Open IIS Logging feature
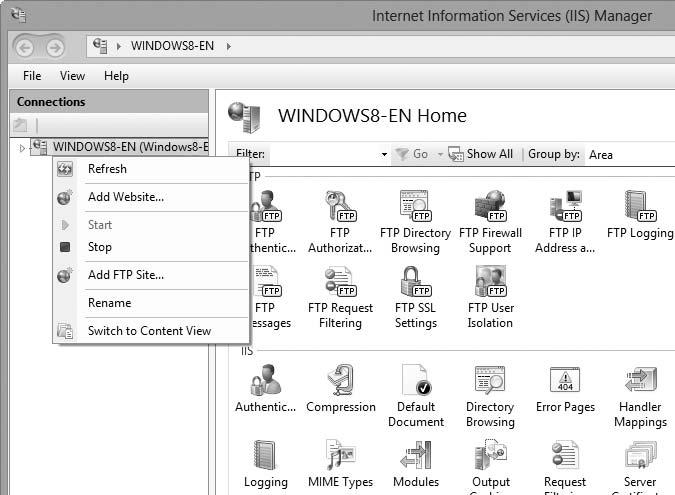The image size is (675, 495). click(x=265, y=464)
